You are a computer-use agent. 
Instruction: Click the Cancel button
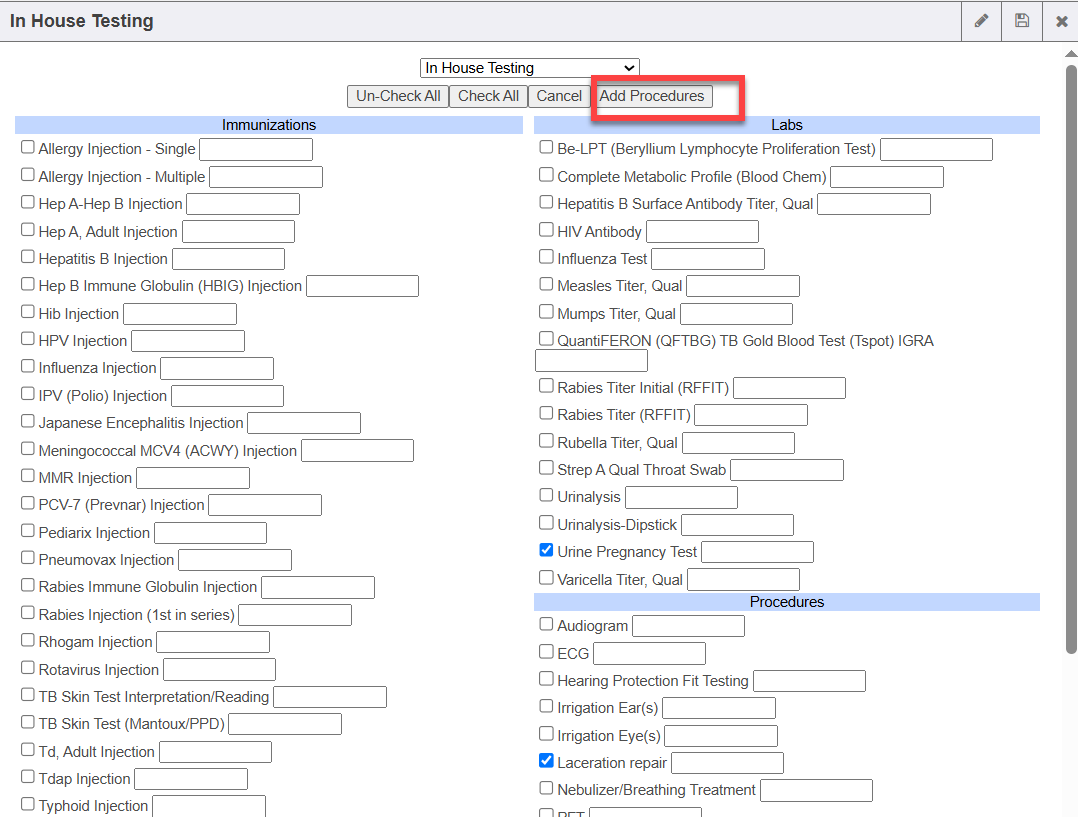point(558,96)
